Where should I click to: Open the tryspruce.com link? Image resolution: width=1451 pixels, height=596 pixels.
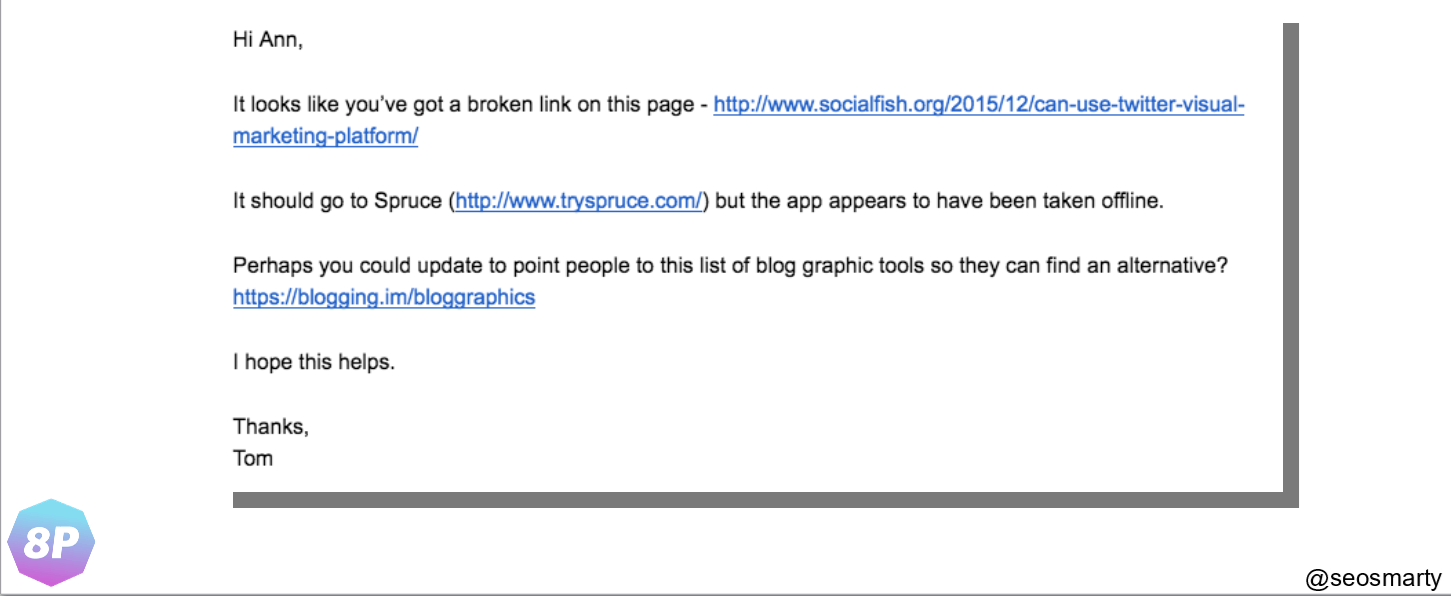(580, 201)
